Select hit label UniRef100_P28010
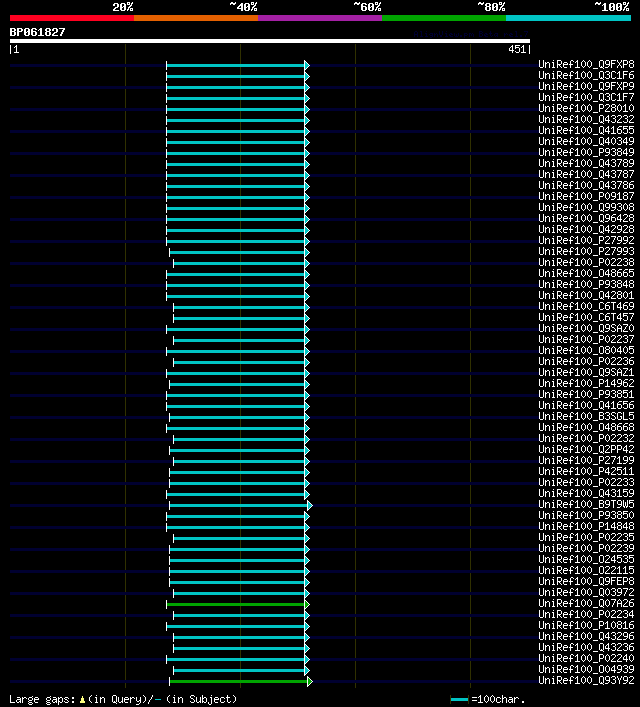This screenshot has width=640, height=707. (x=586, y=108)
